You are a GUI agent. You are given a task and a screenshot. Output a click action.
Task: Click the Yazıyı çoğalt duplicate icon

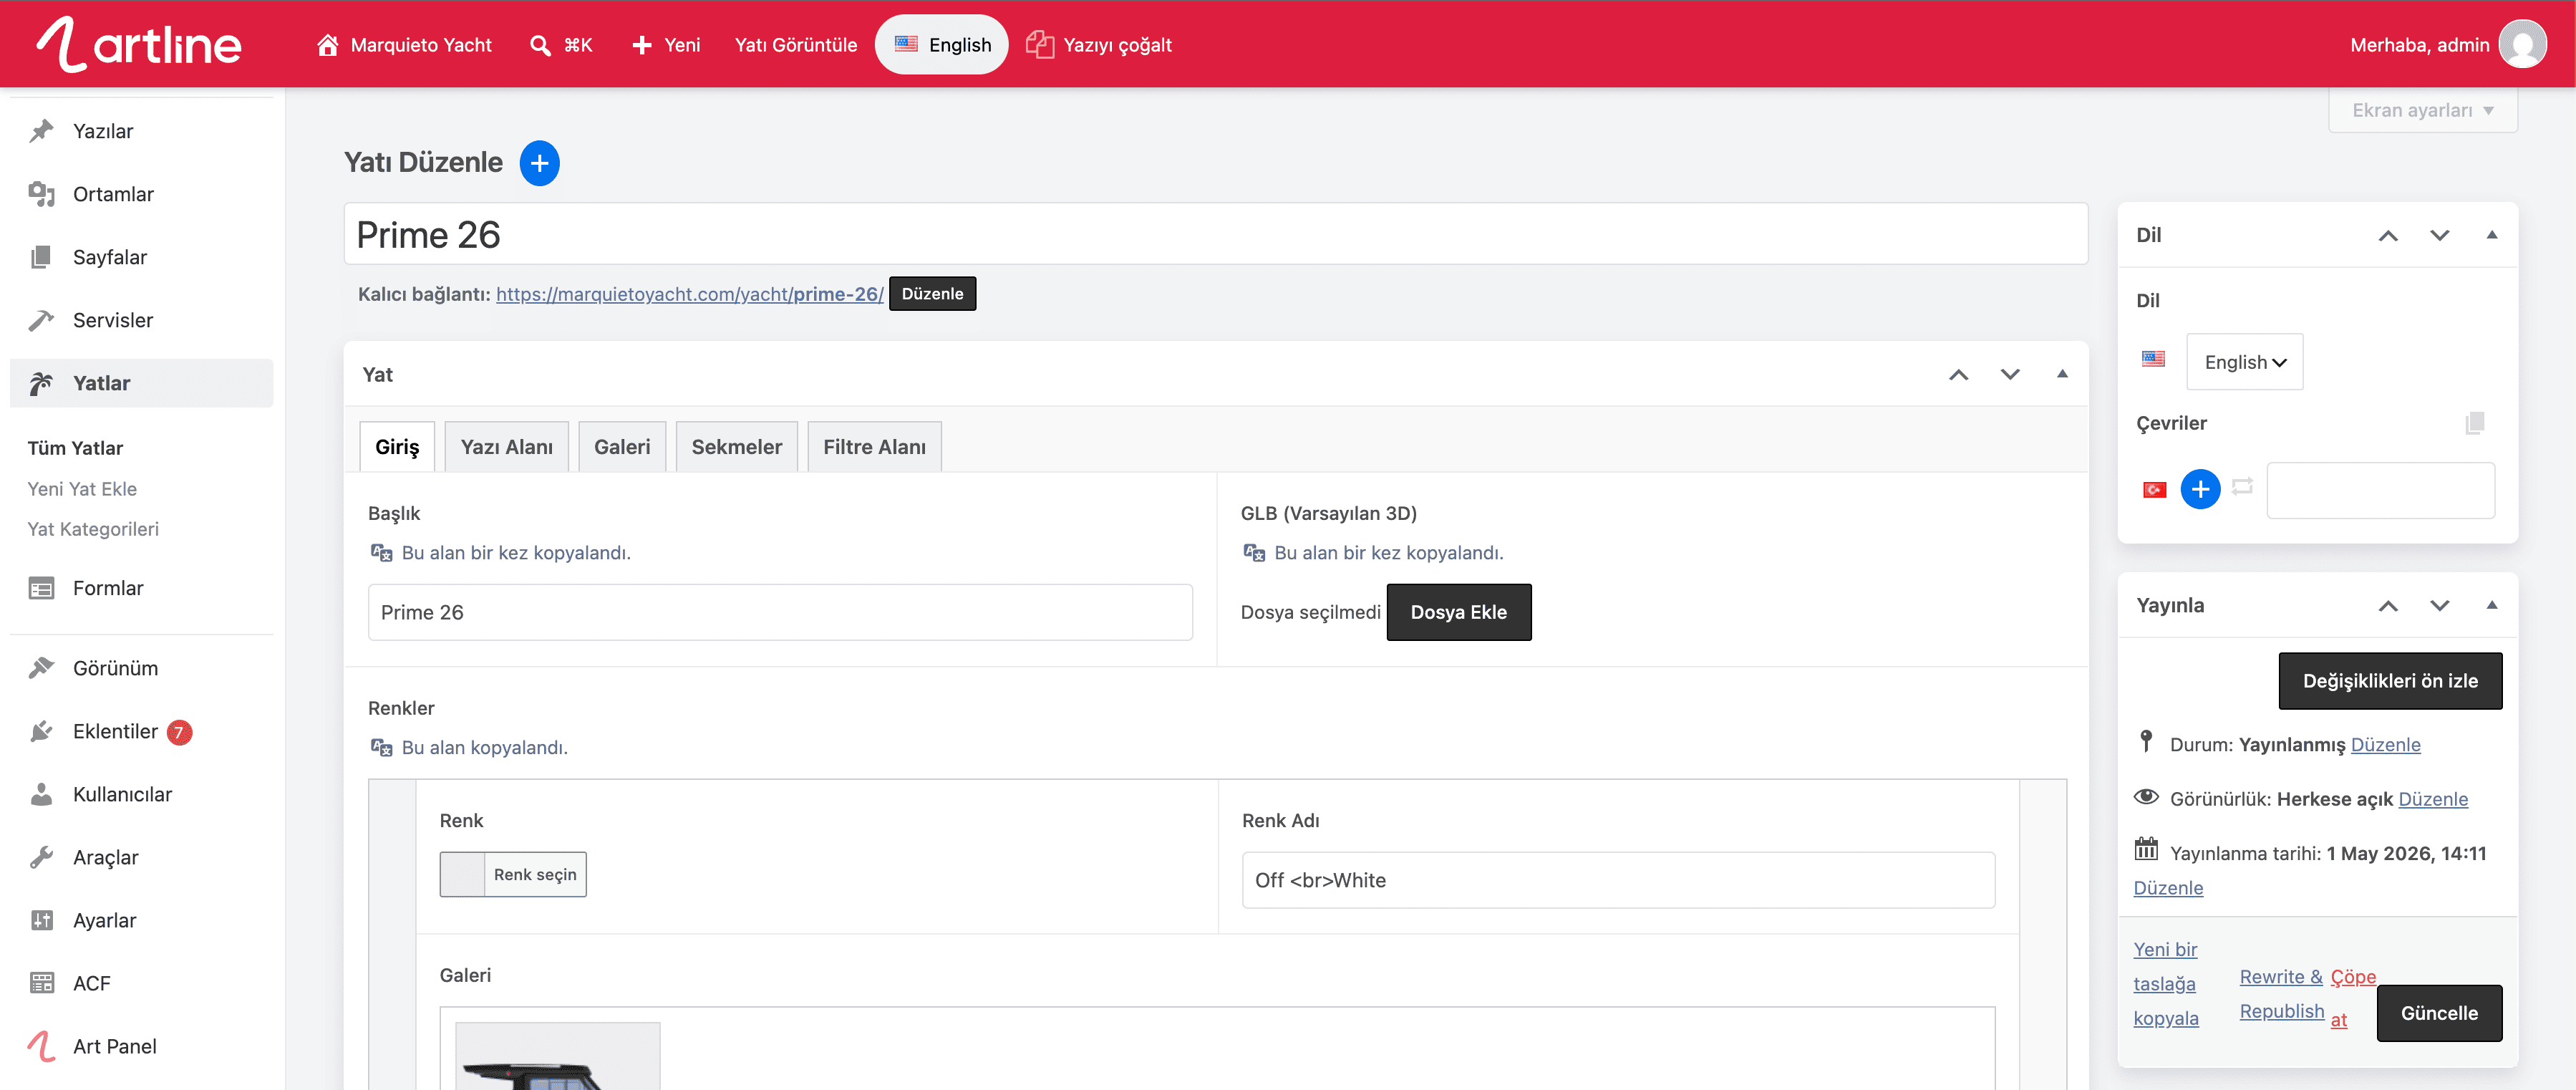1040,45
